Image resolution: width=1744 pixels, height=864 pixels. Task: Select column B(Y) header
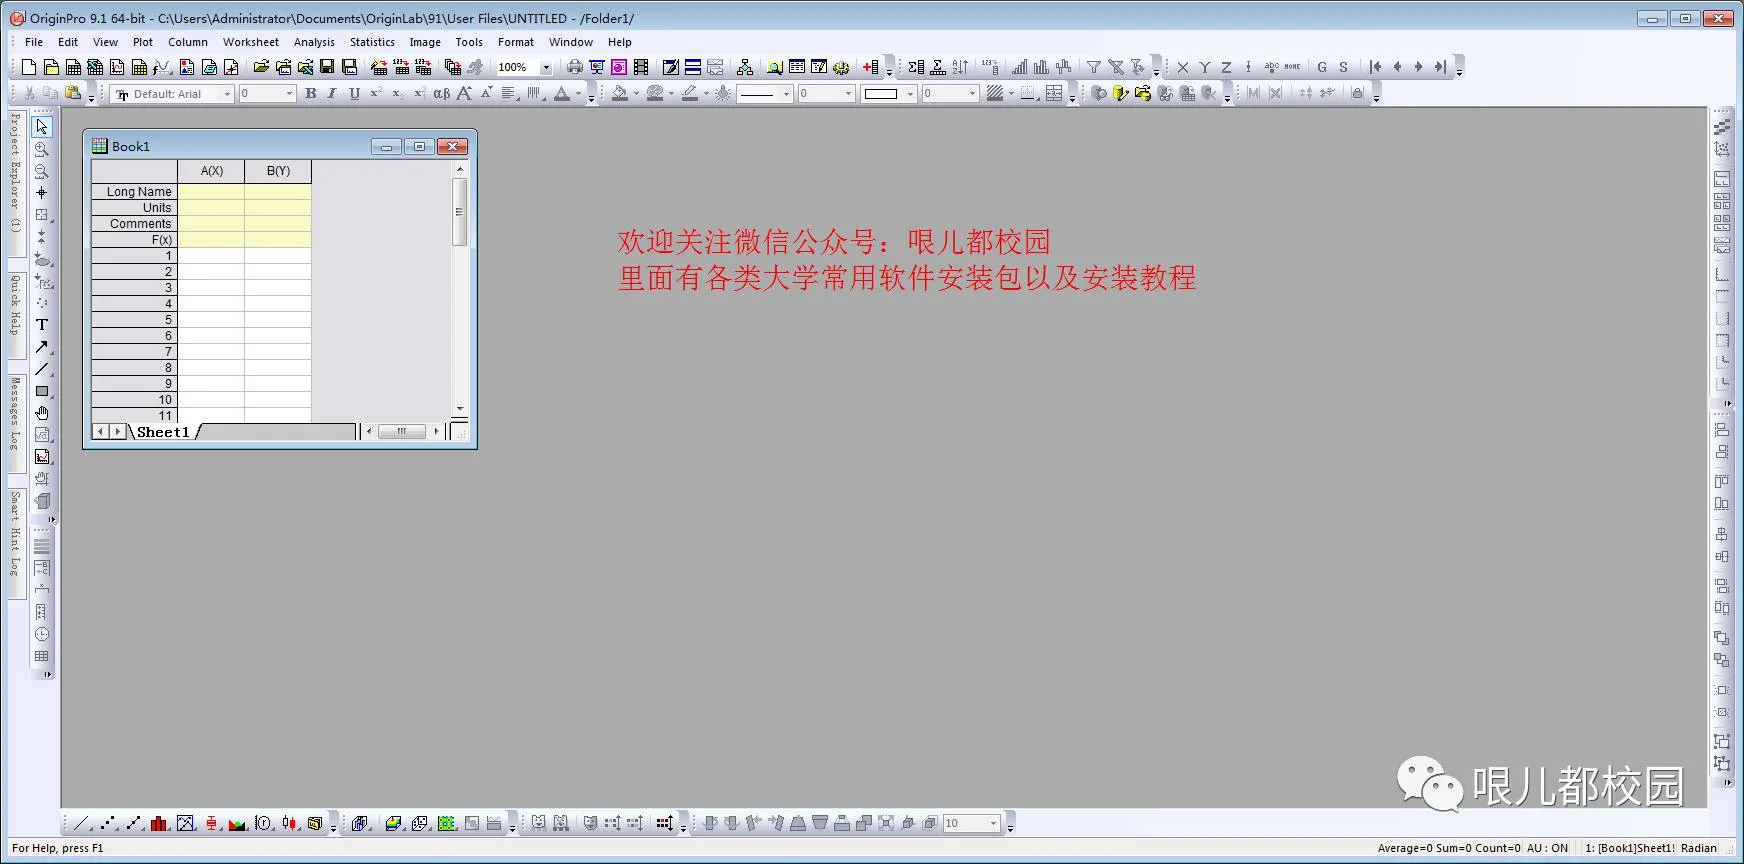pos(278,171)
